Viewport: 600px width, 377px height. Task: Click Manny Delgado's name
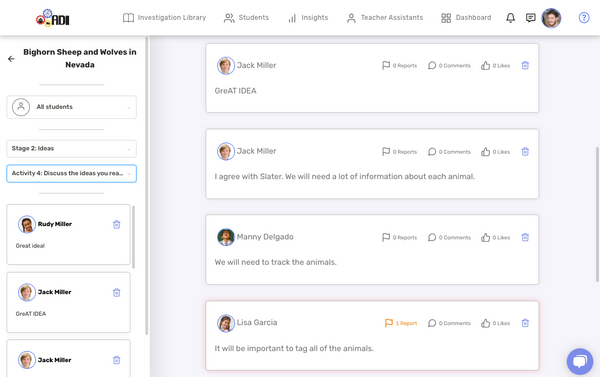coord(265,237)
